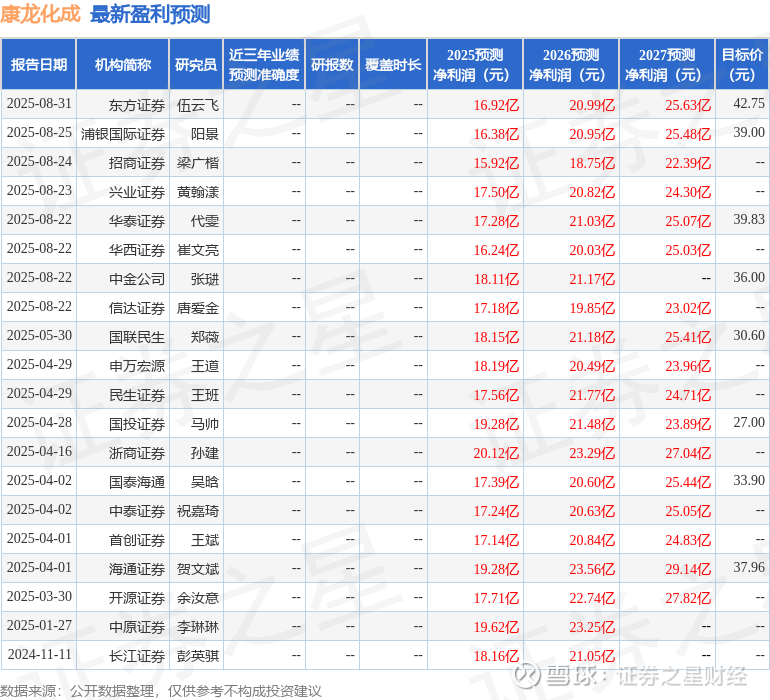Click analyst name 黄翰漾

click(198, 192)
